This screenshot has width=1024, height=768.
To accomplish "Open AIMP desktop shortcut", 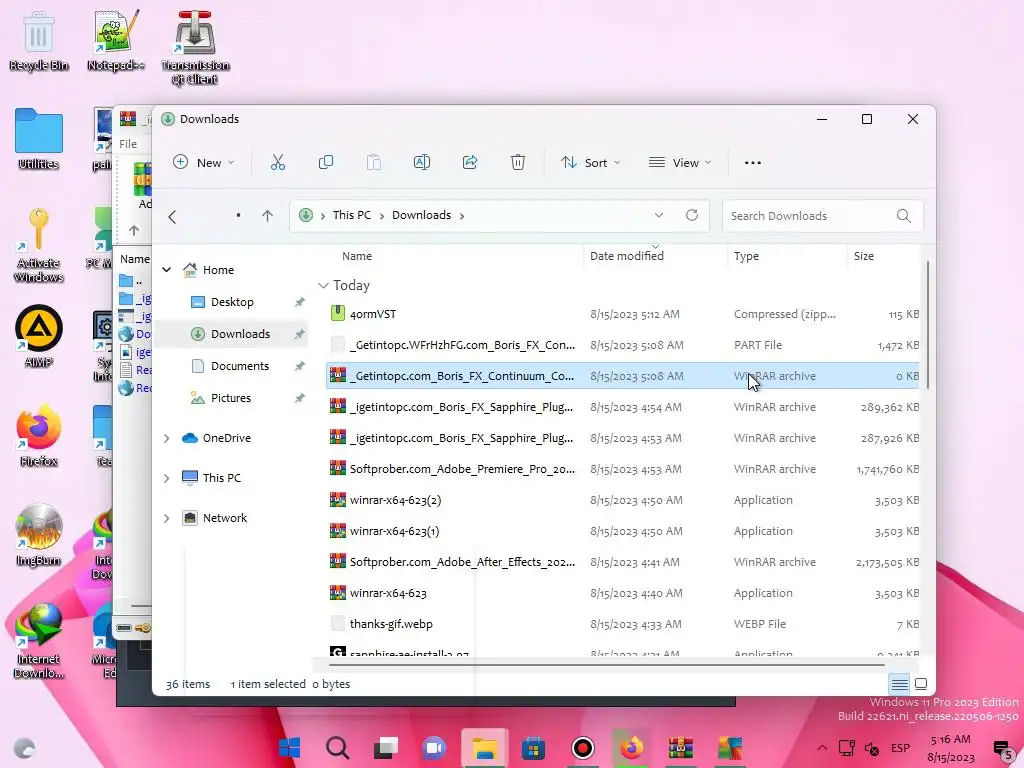I will point(39,336).
